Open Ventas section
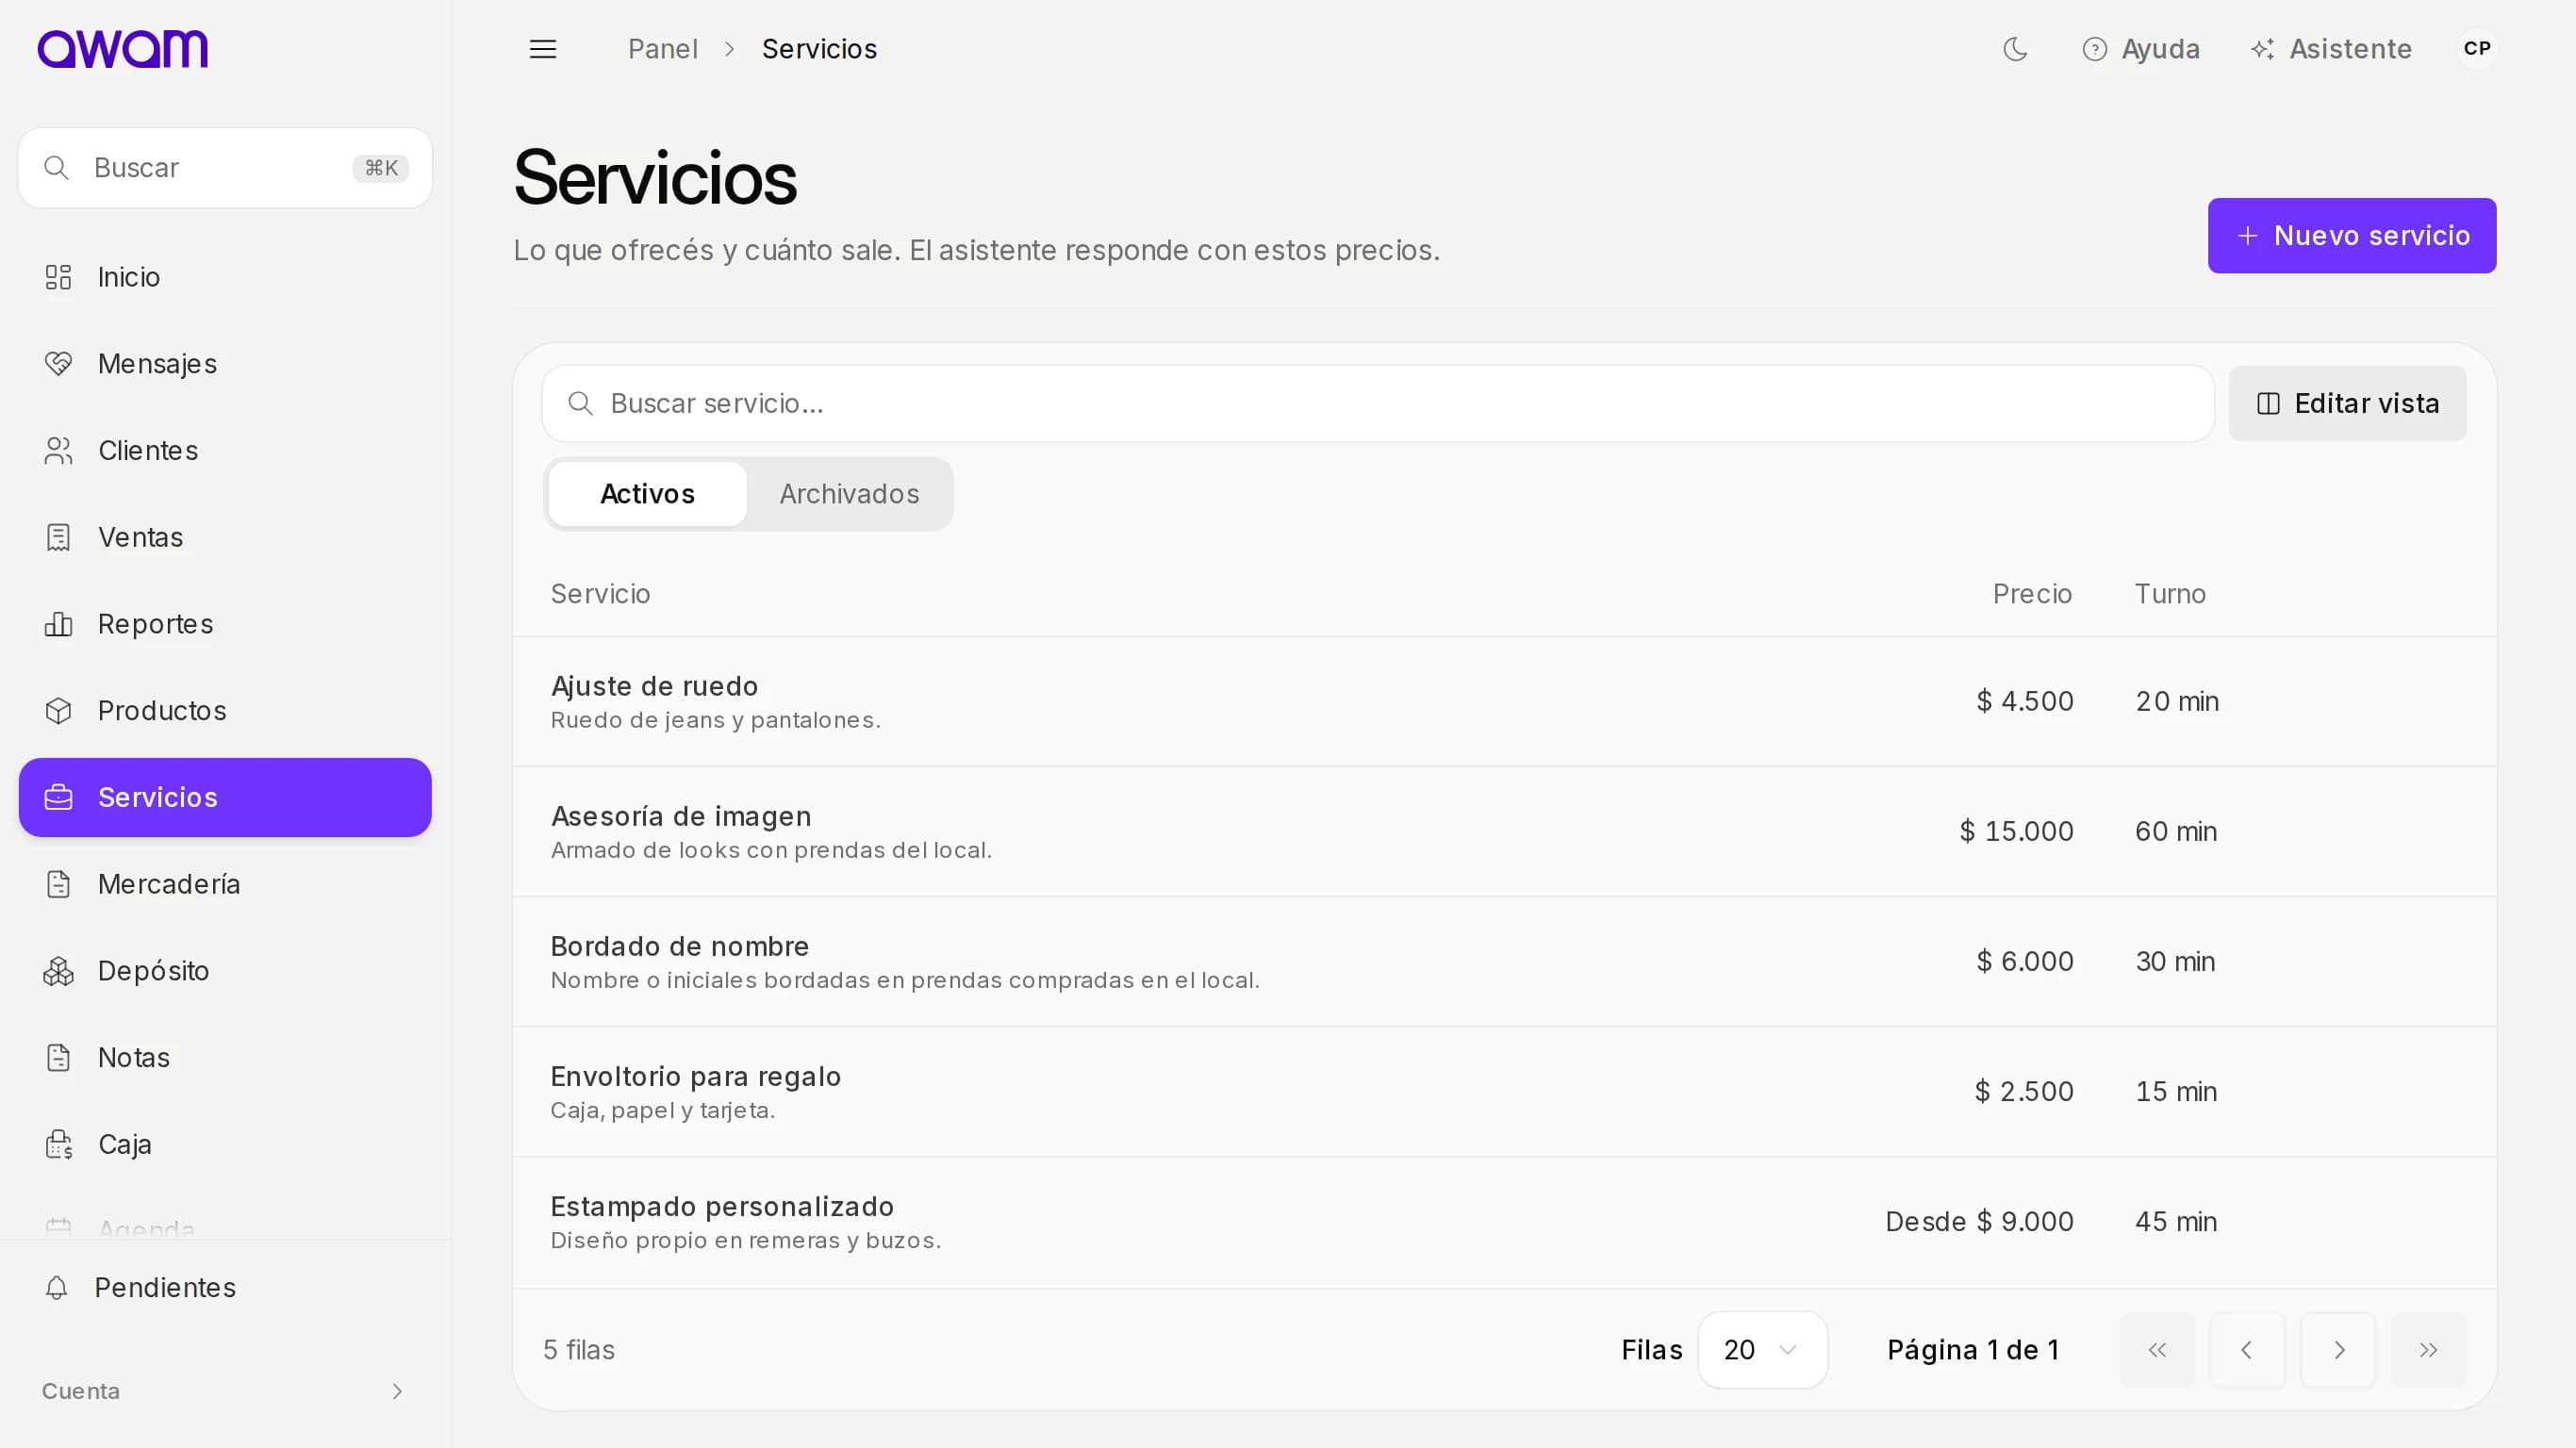The image size is (2576, 1448). [x=225, y=537]
